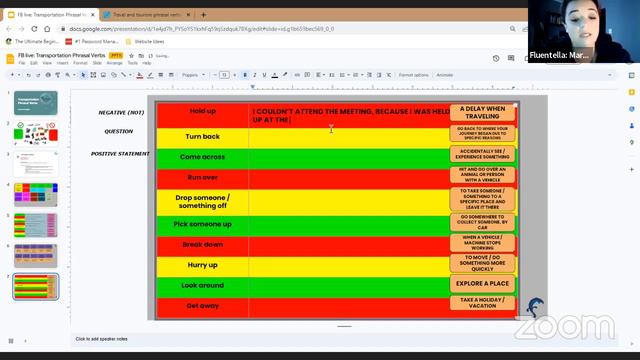Toggle Italic formatting
640x360 pixels.
[x=255, y=75]
